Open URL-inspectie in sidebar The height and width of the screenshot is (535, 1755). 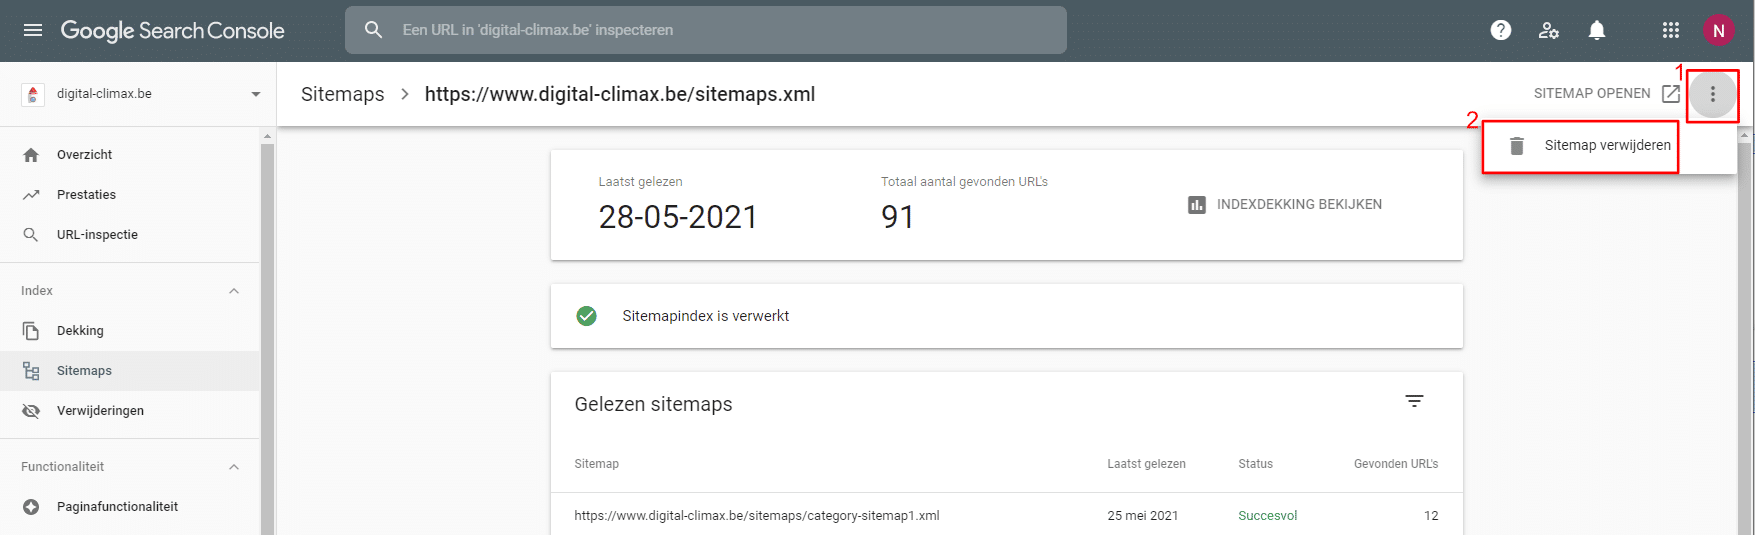[x=97, y=235]
